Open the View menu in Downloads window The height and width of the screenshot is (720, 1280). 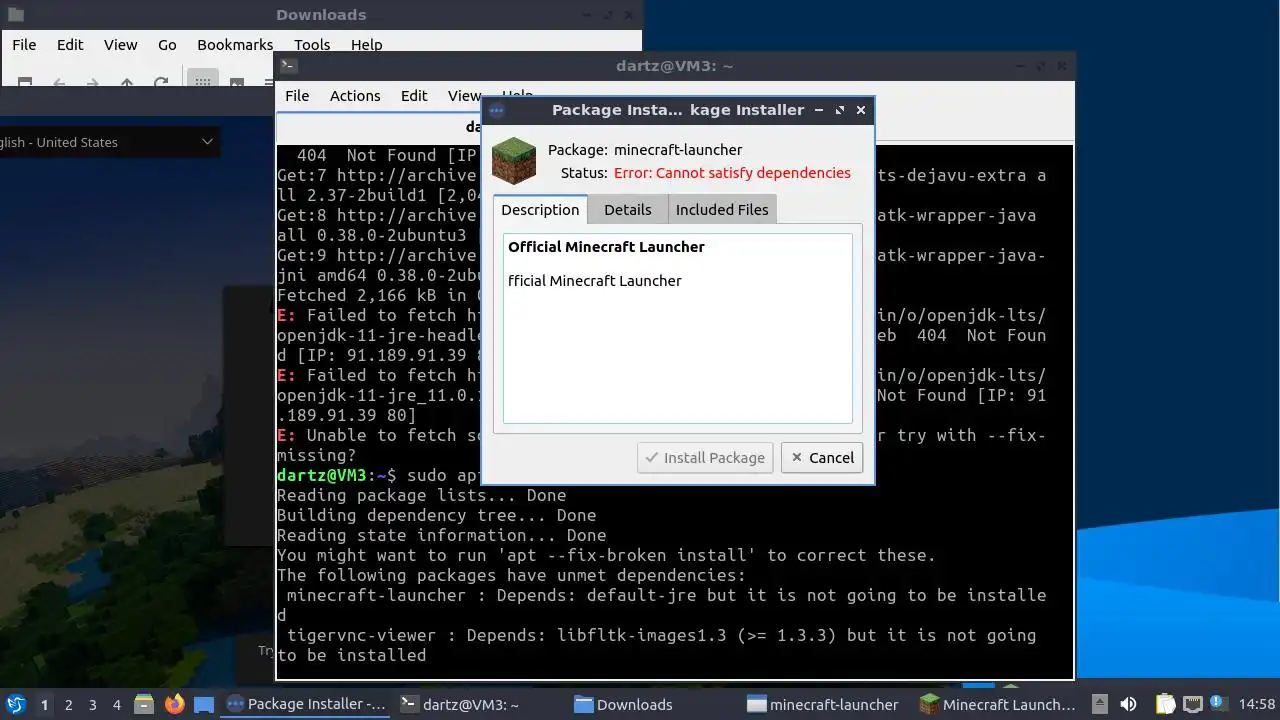[x=120, y=44]
